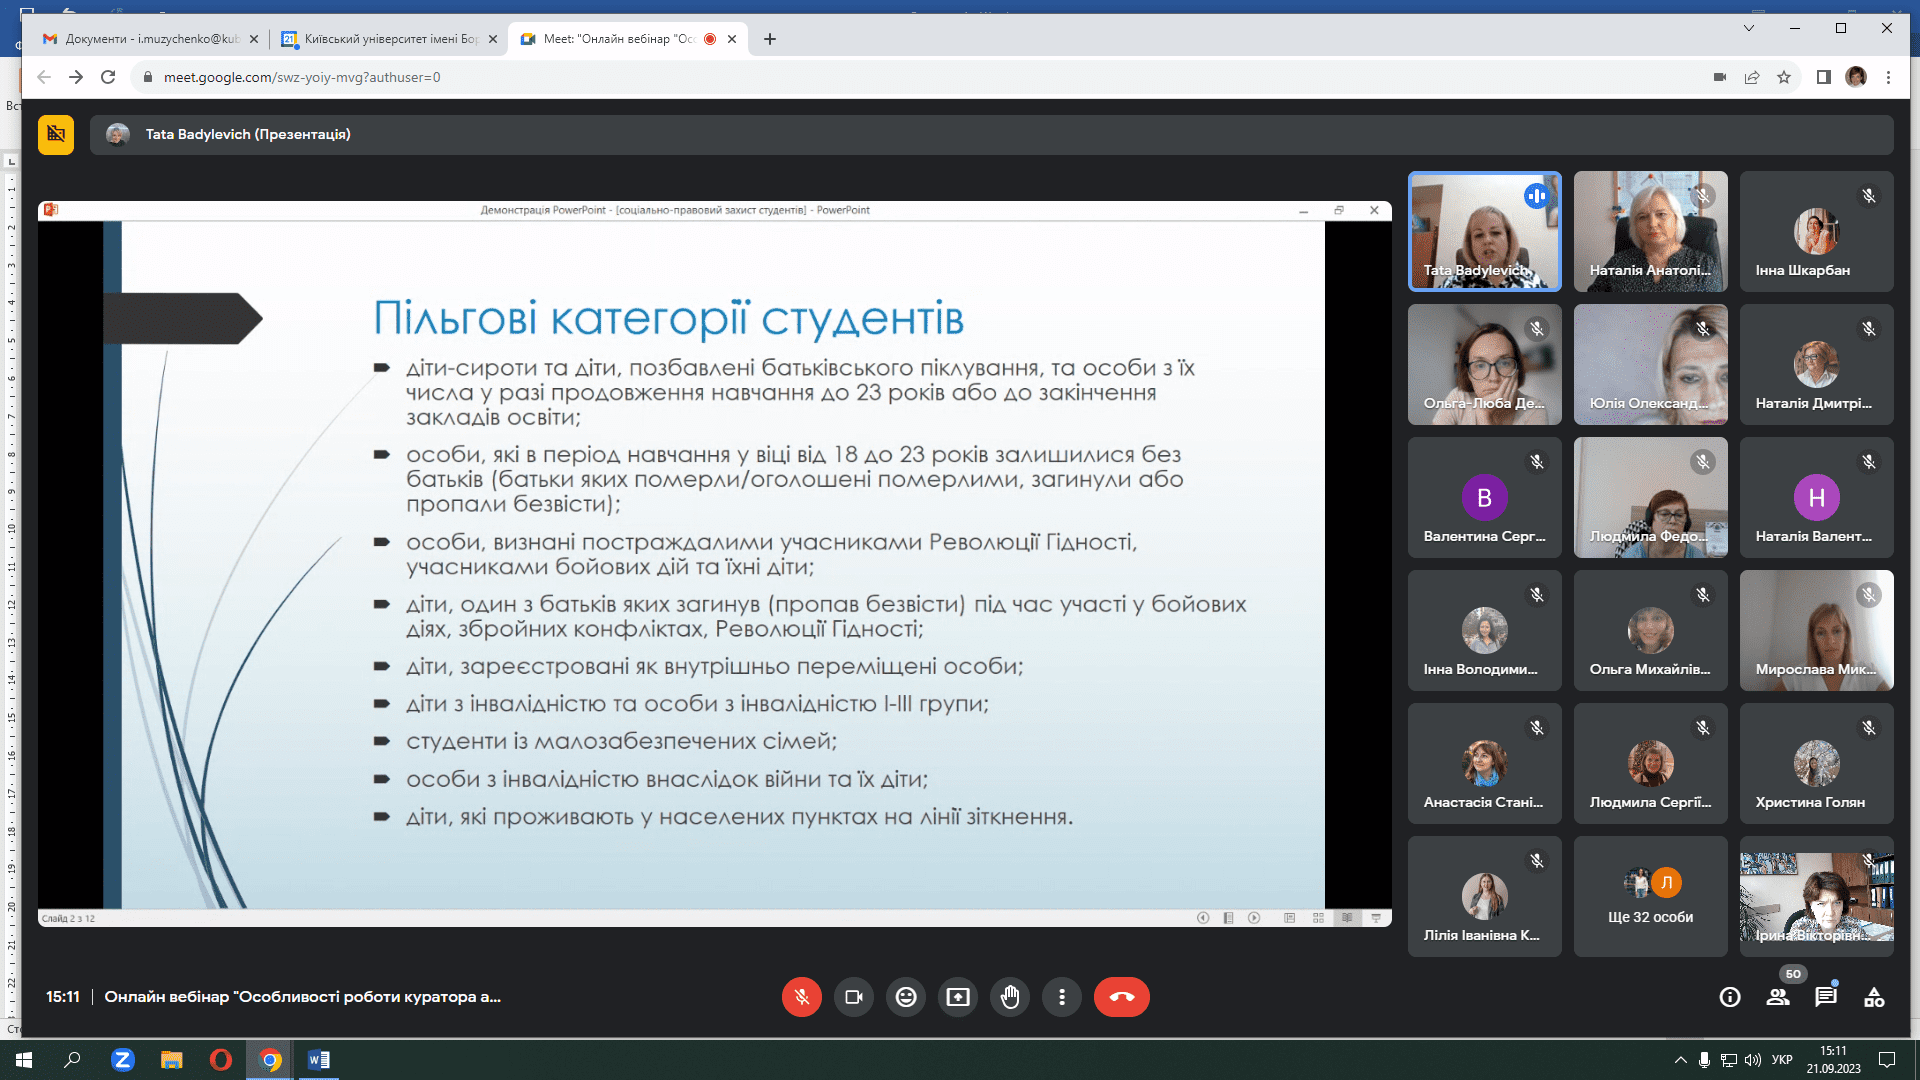Leave the call with the red hang-up button
This screenshot has height=1080, width=1920.
point(1122,997)
